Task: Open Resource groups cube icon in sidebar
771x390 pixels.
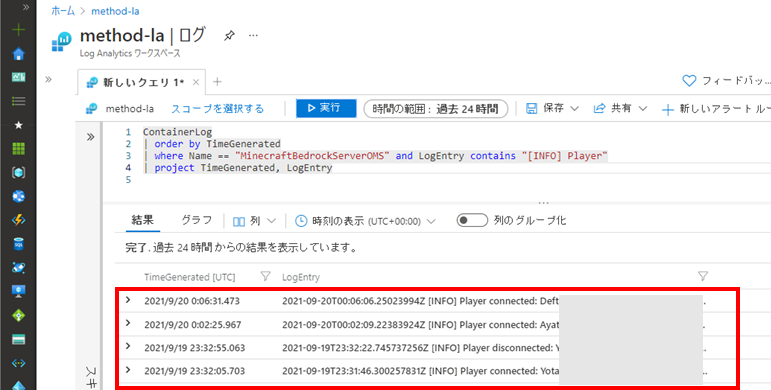Action: tap(18, 173)
